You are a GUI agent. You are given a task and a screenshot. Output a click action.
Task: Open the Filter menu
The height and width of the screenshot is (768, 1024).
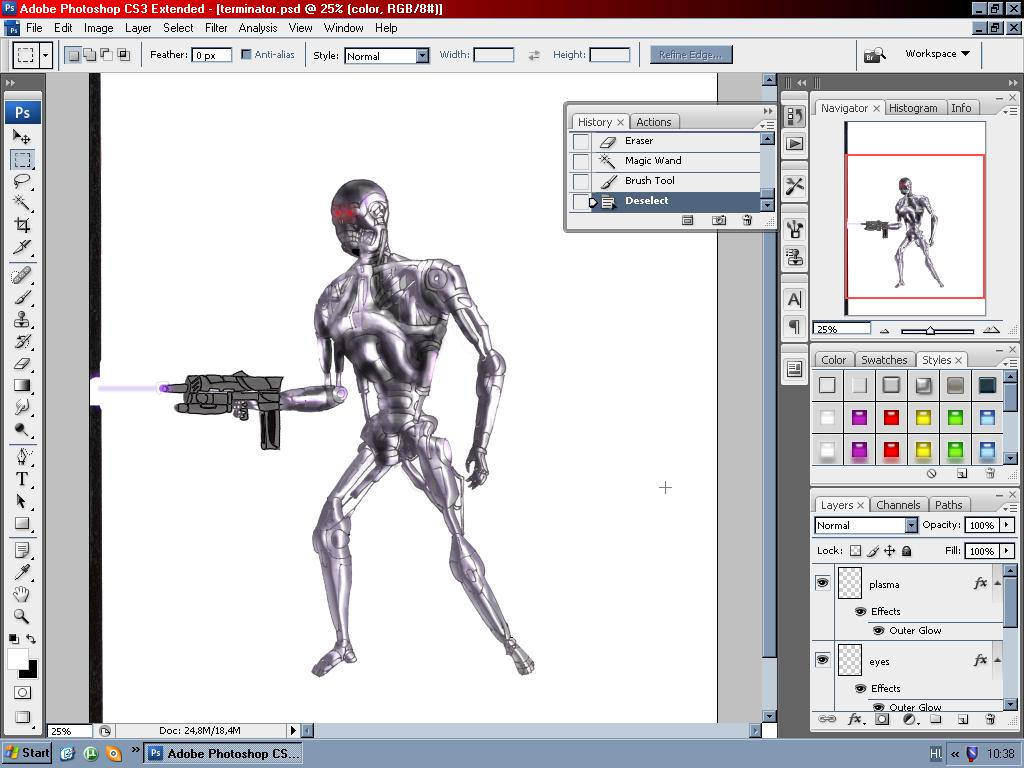tap(216, 28)
